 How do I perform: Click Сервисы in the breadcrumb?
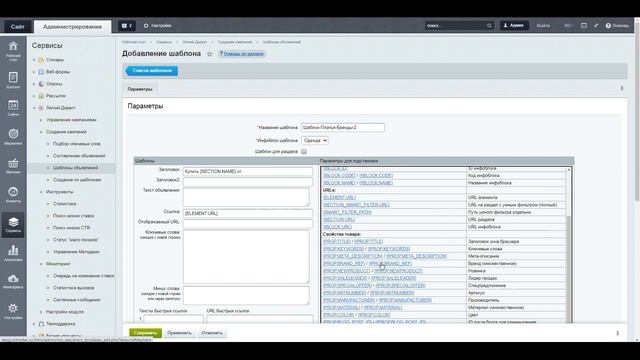[x=163, y=42]
